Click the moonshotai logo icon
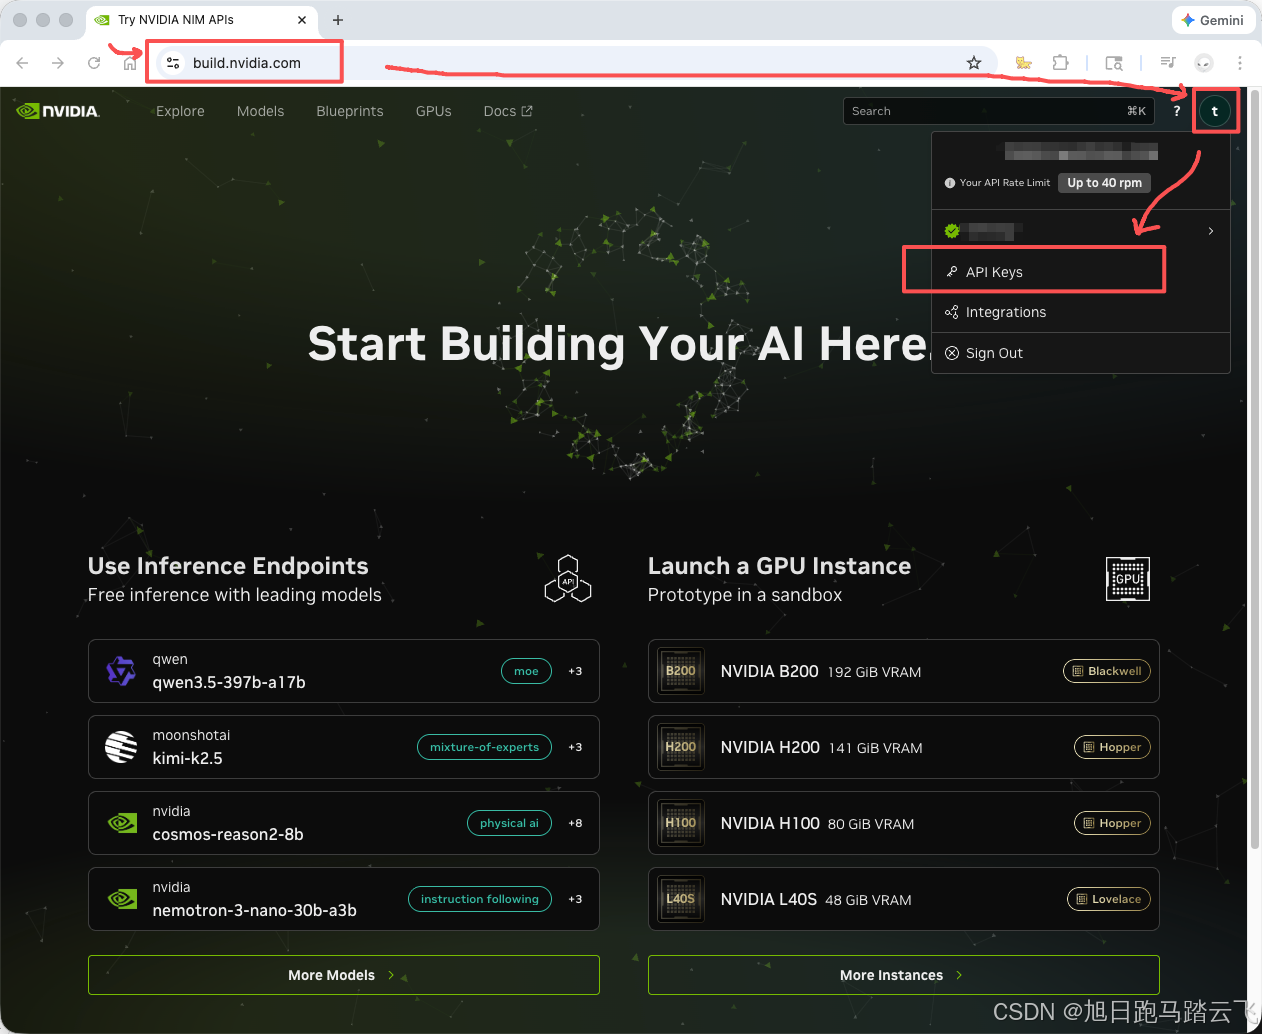 pos(121,747)
